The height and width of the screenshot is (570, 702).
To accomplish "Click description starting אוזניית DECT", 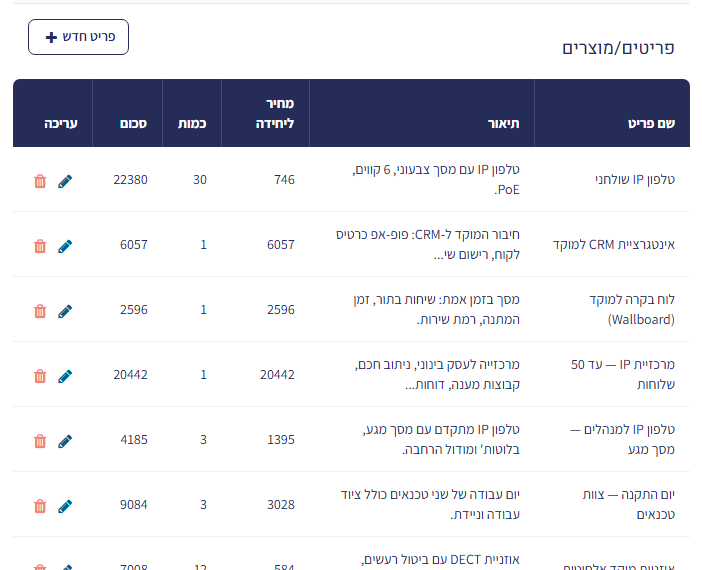I will pyautogui.click(x=441, y=560).
